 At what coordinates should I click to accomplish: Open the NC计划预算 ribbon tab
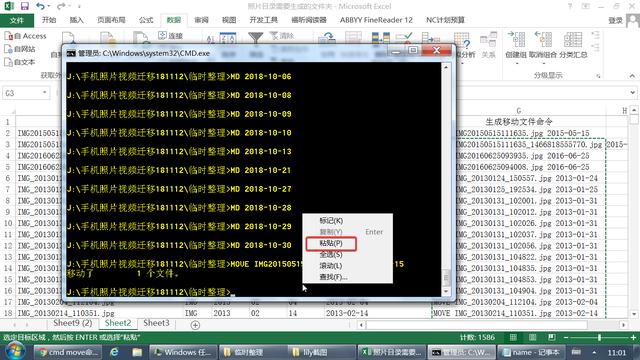[x=445, y=20]
